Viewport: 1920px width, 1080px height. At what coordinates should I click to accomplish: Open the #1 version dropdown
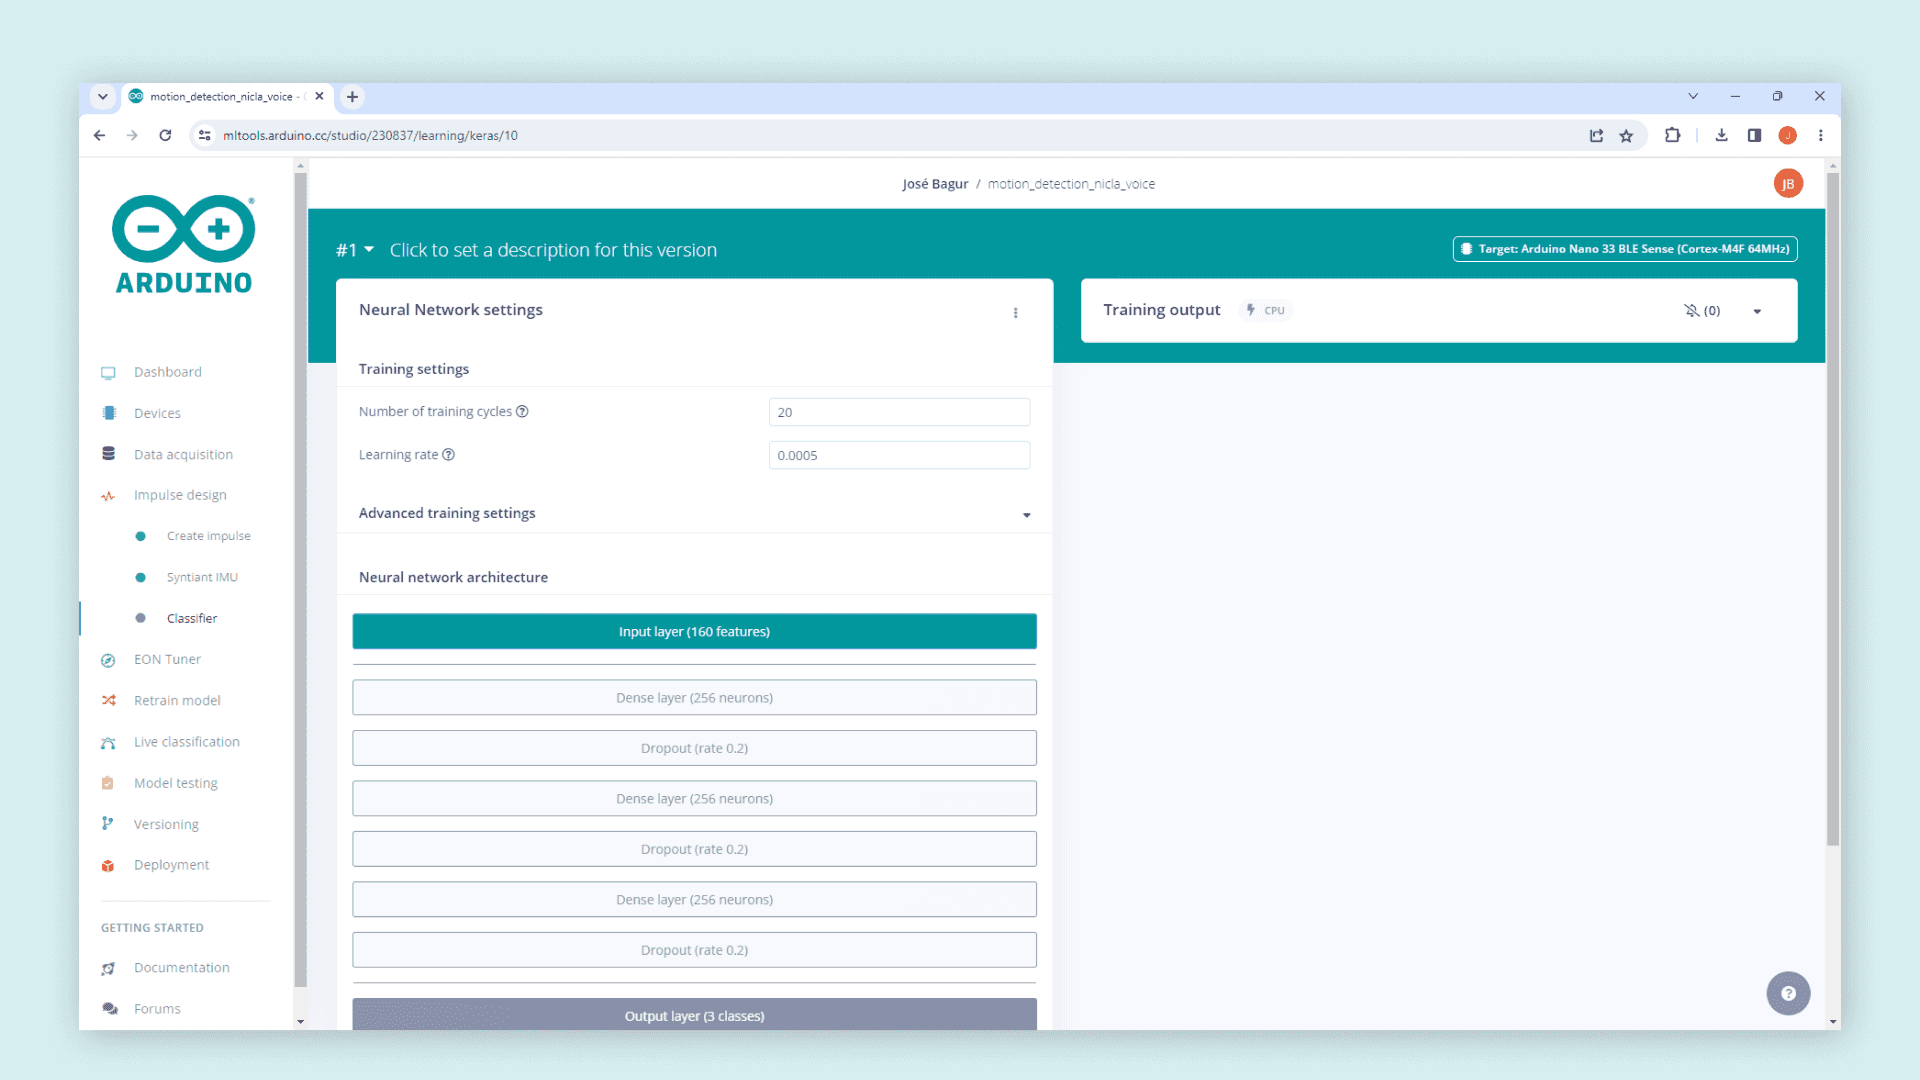(355, 250)
